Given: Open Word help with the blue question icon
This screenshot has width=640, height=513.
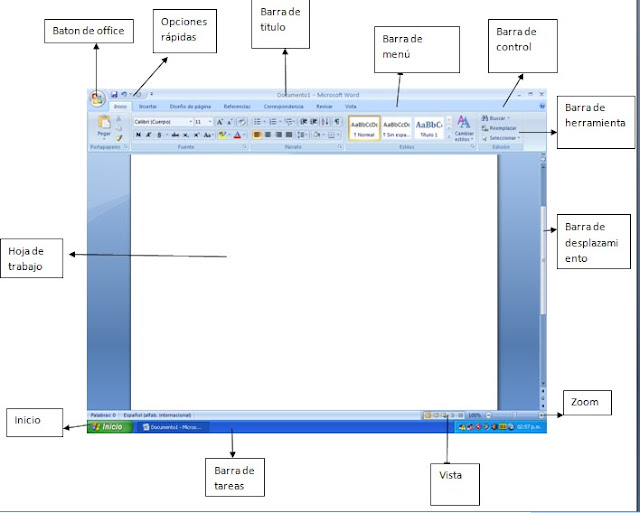Looking at the screenshot, I should (542, 107).
